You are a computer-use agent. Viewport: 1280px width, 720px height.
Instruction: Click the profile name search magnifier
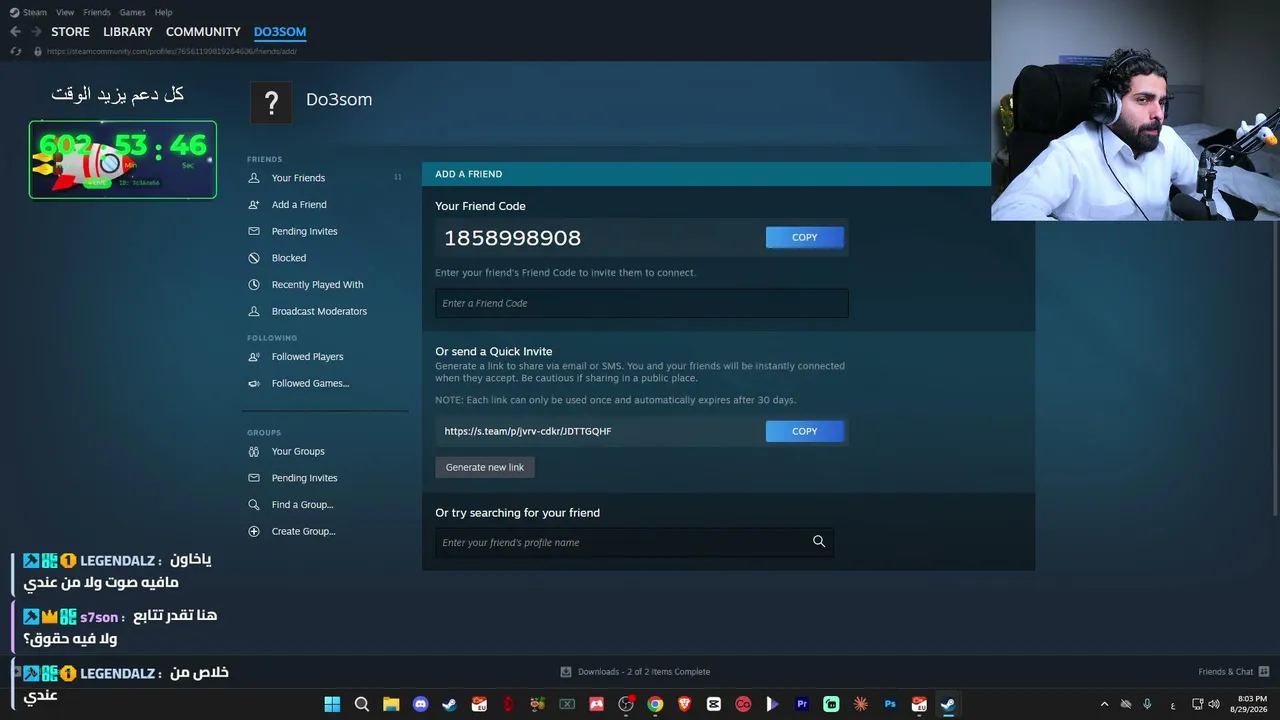pos(819,542)
